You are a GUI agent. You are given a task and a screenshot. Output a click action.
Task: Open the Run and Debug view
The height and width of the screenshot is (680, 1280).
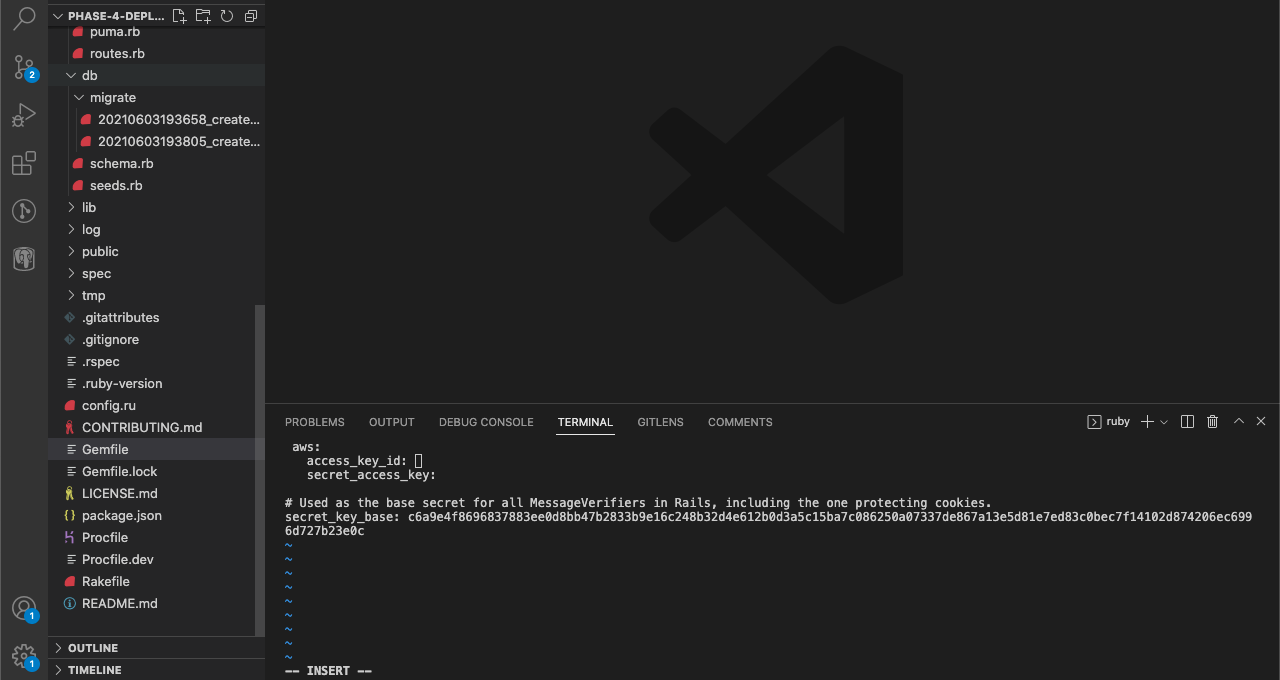tap(24, 115)
